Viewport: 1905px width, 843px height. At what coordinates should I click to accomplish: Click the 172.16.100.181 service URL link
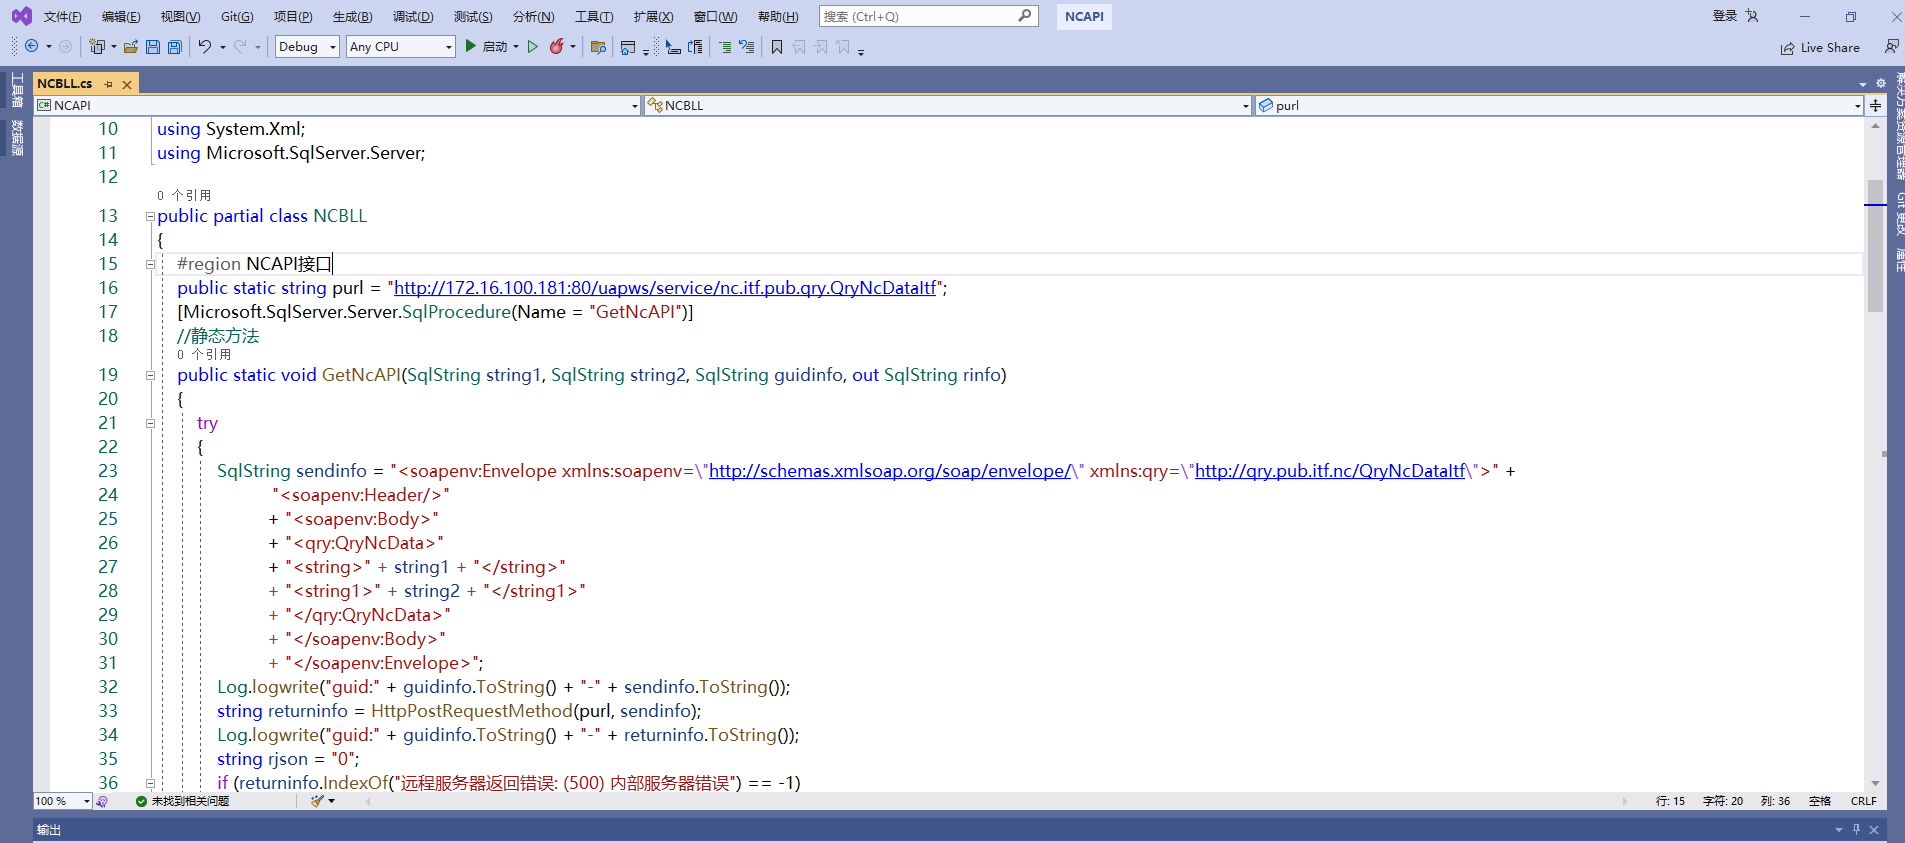(665, 288)
